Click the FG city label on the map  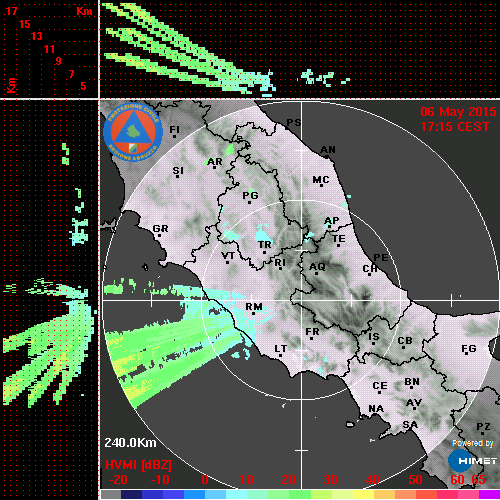pos(469,349)
